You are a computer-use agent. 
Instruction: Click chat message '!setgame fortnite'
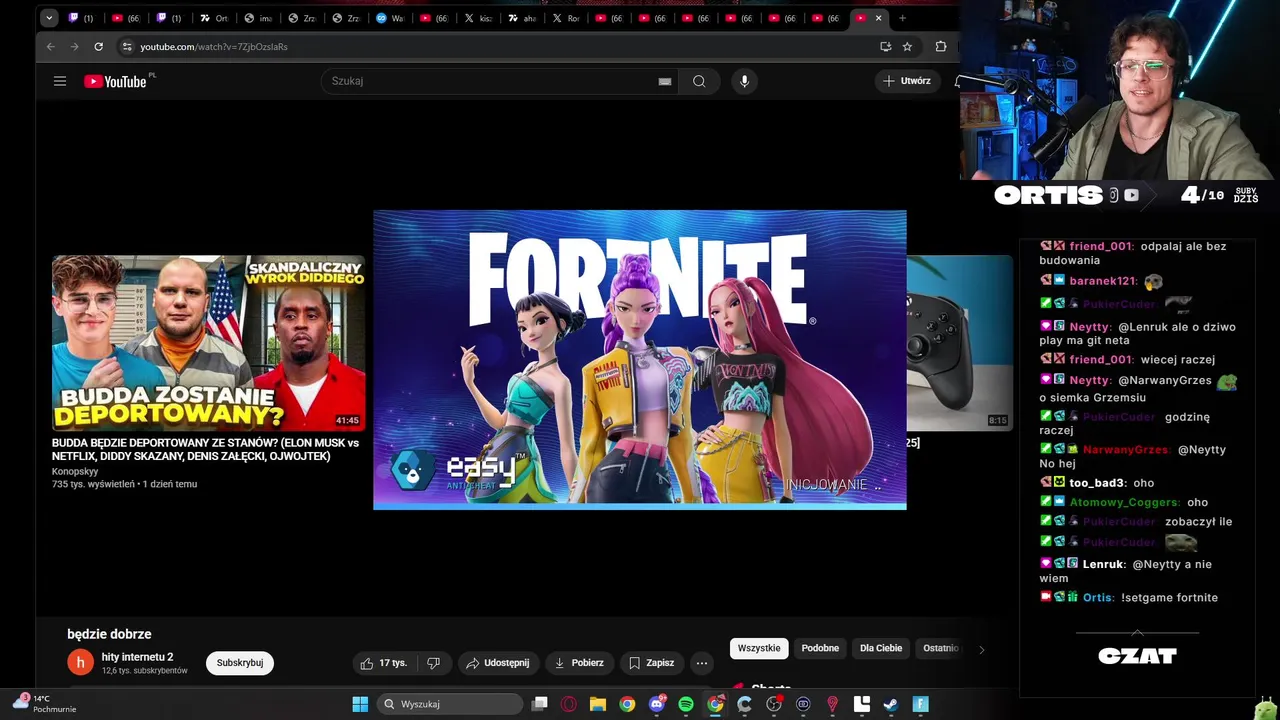(x=1169, y=598)
